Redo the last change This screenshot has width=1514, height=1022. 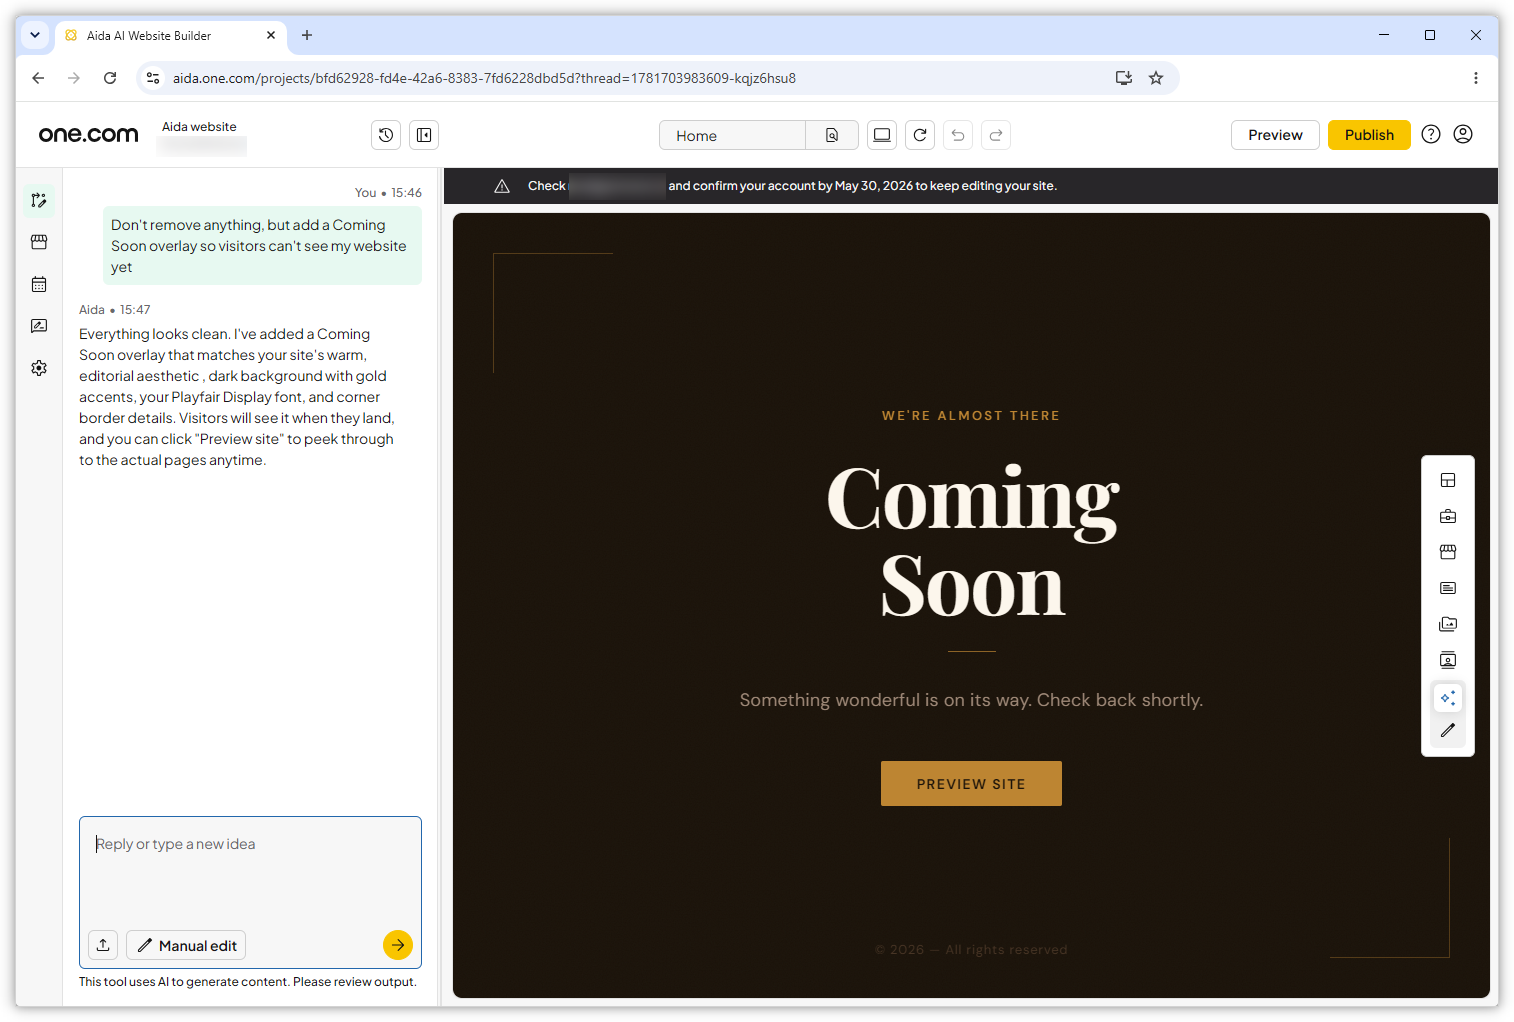(x=996, y=135)
